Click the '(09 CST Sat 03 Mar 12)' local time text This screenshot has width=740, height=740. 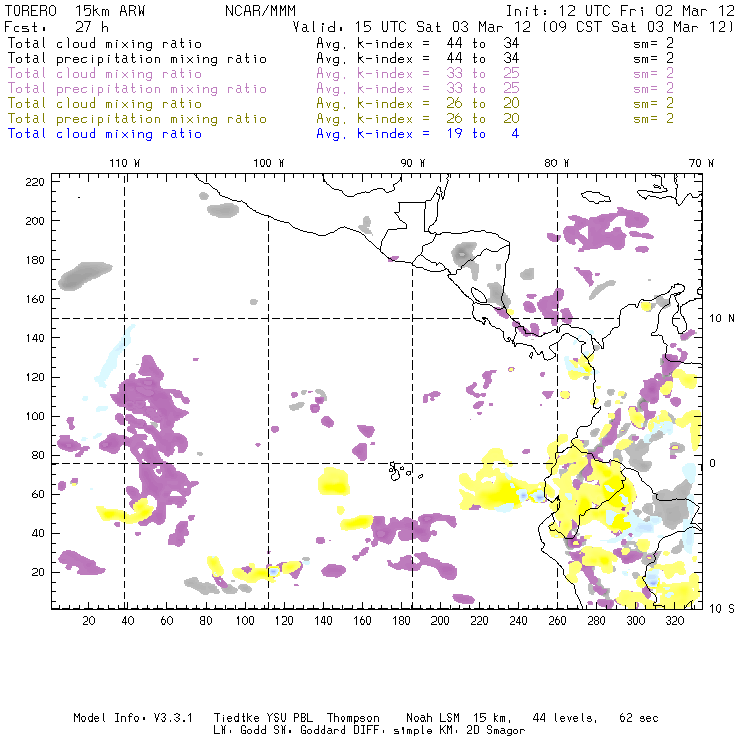click(x=637, y=27)
